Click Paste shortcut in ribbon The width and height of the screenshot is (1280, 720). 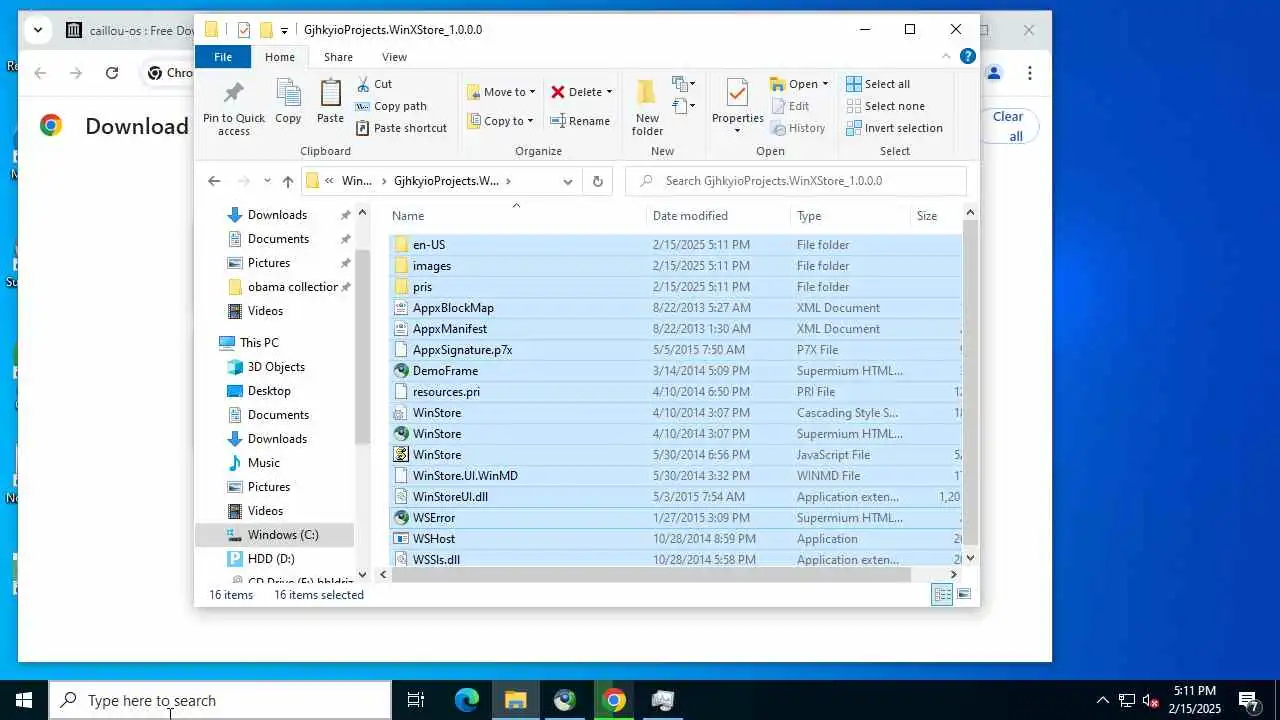tap(402, 128)
